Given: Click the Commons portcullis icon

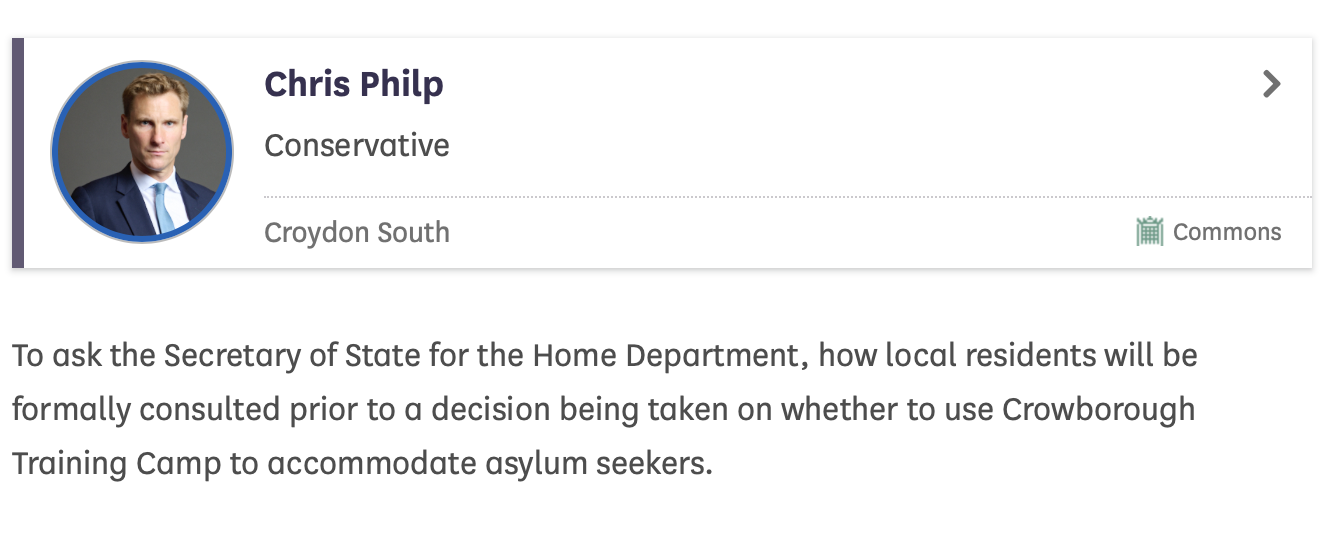Looking at the screenshot, I should click(x=1150, y=232).
